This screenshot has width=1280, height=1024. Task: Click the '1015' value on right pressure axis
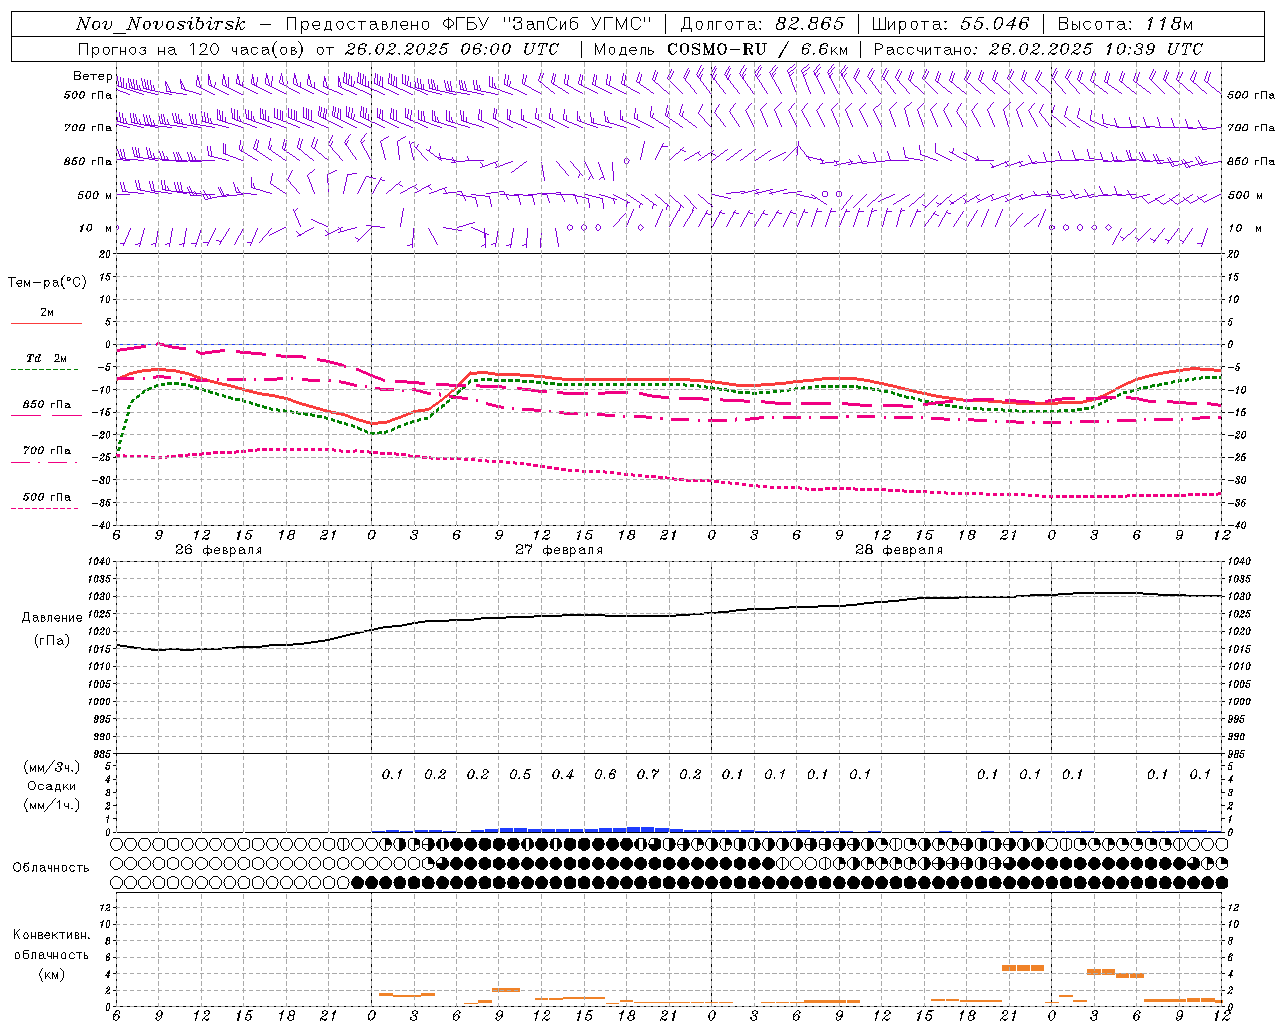tap(1239, 650)
